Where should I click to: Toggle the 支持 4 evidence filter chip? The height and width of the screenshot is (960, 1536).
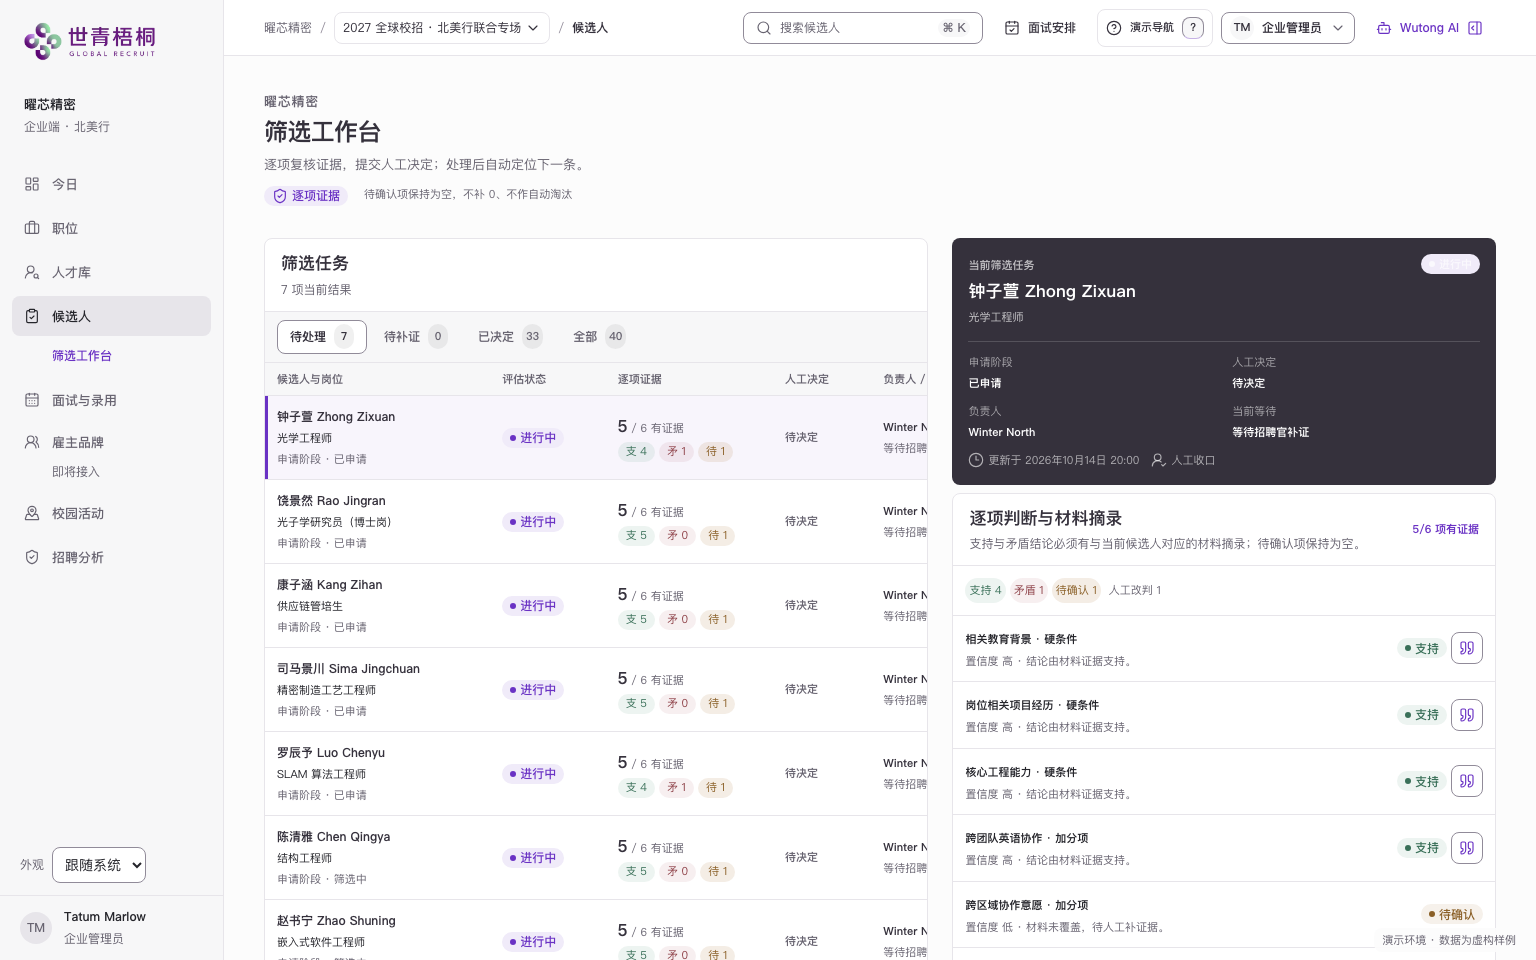point(985,590)
